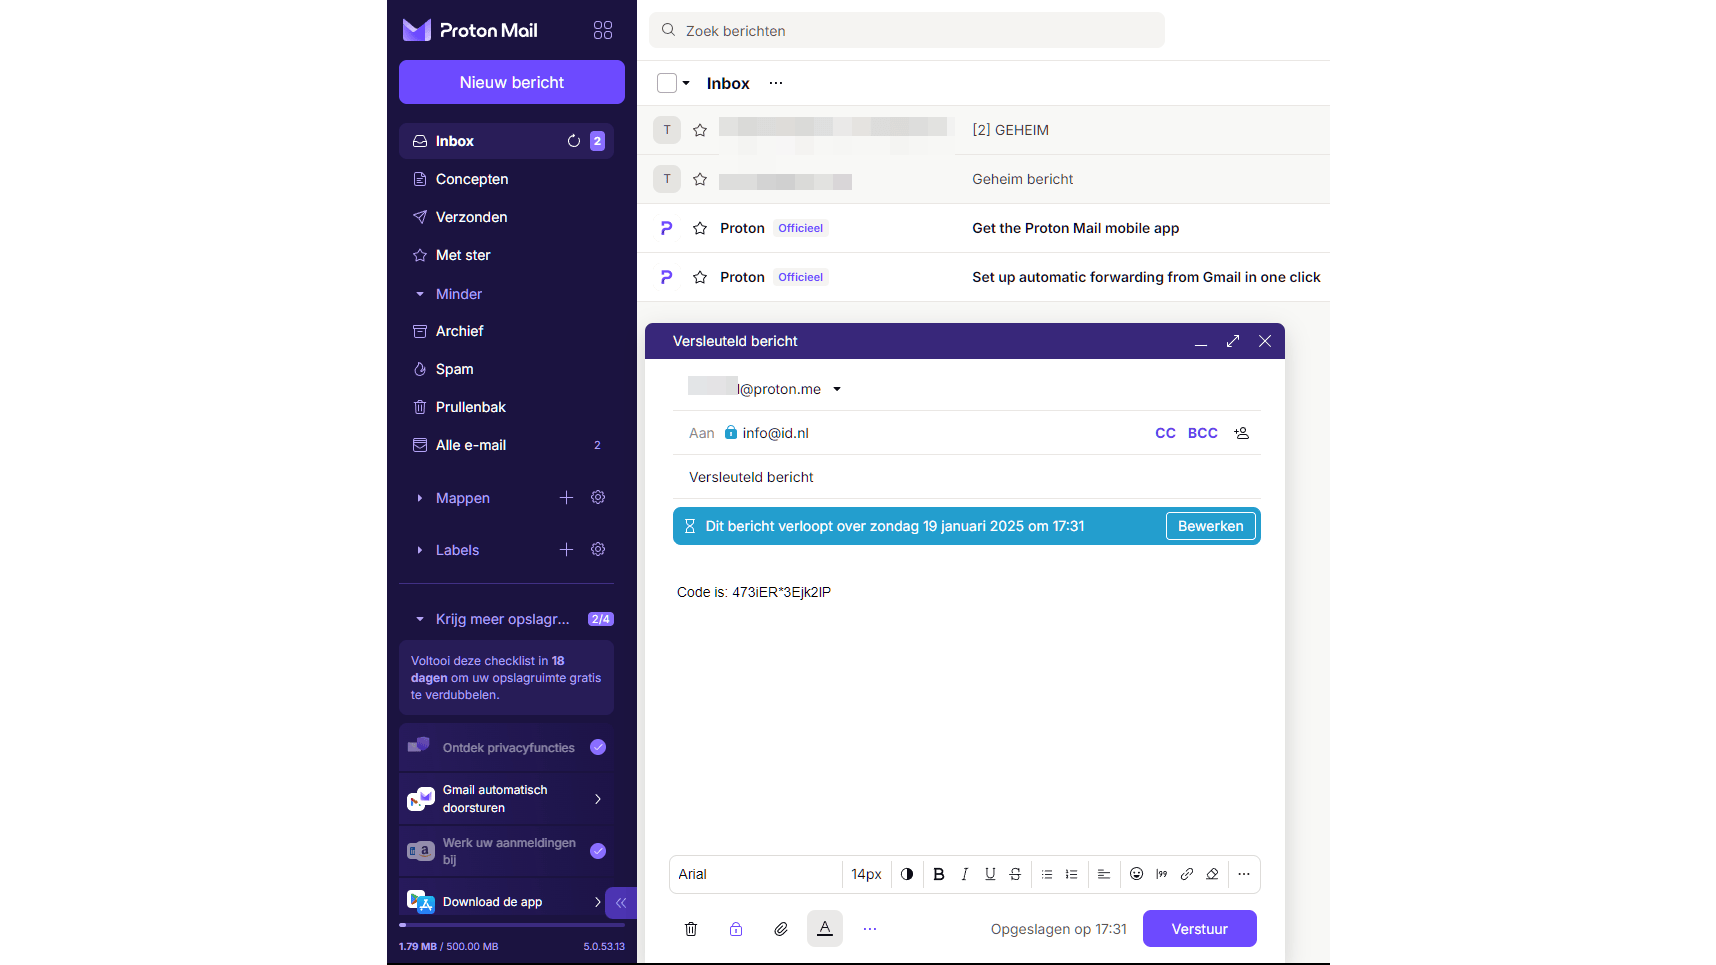1716x965 pixels.
Task: Attach a file with the paperclip
Action: pos(781,929)
